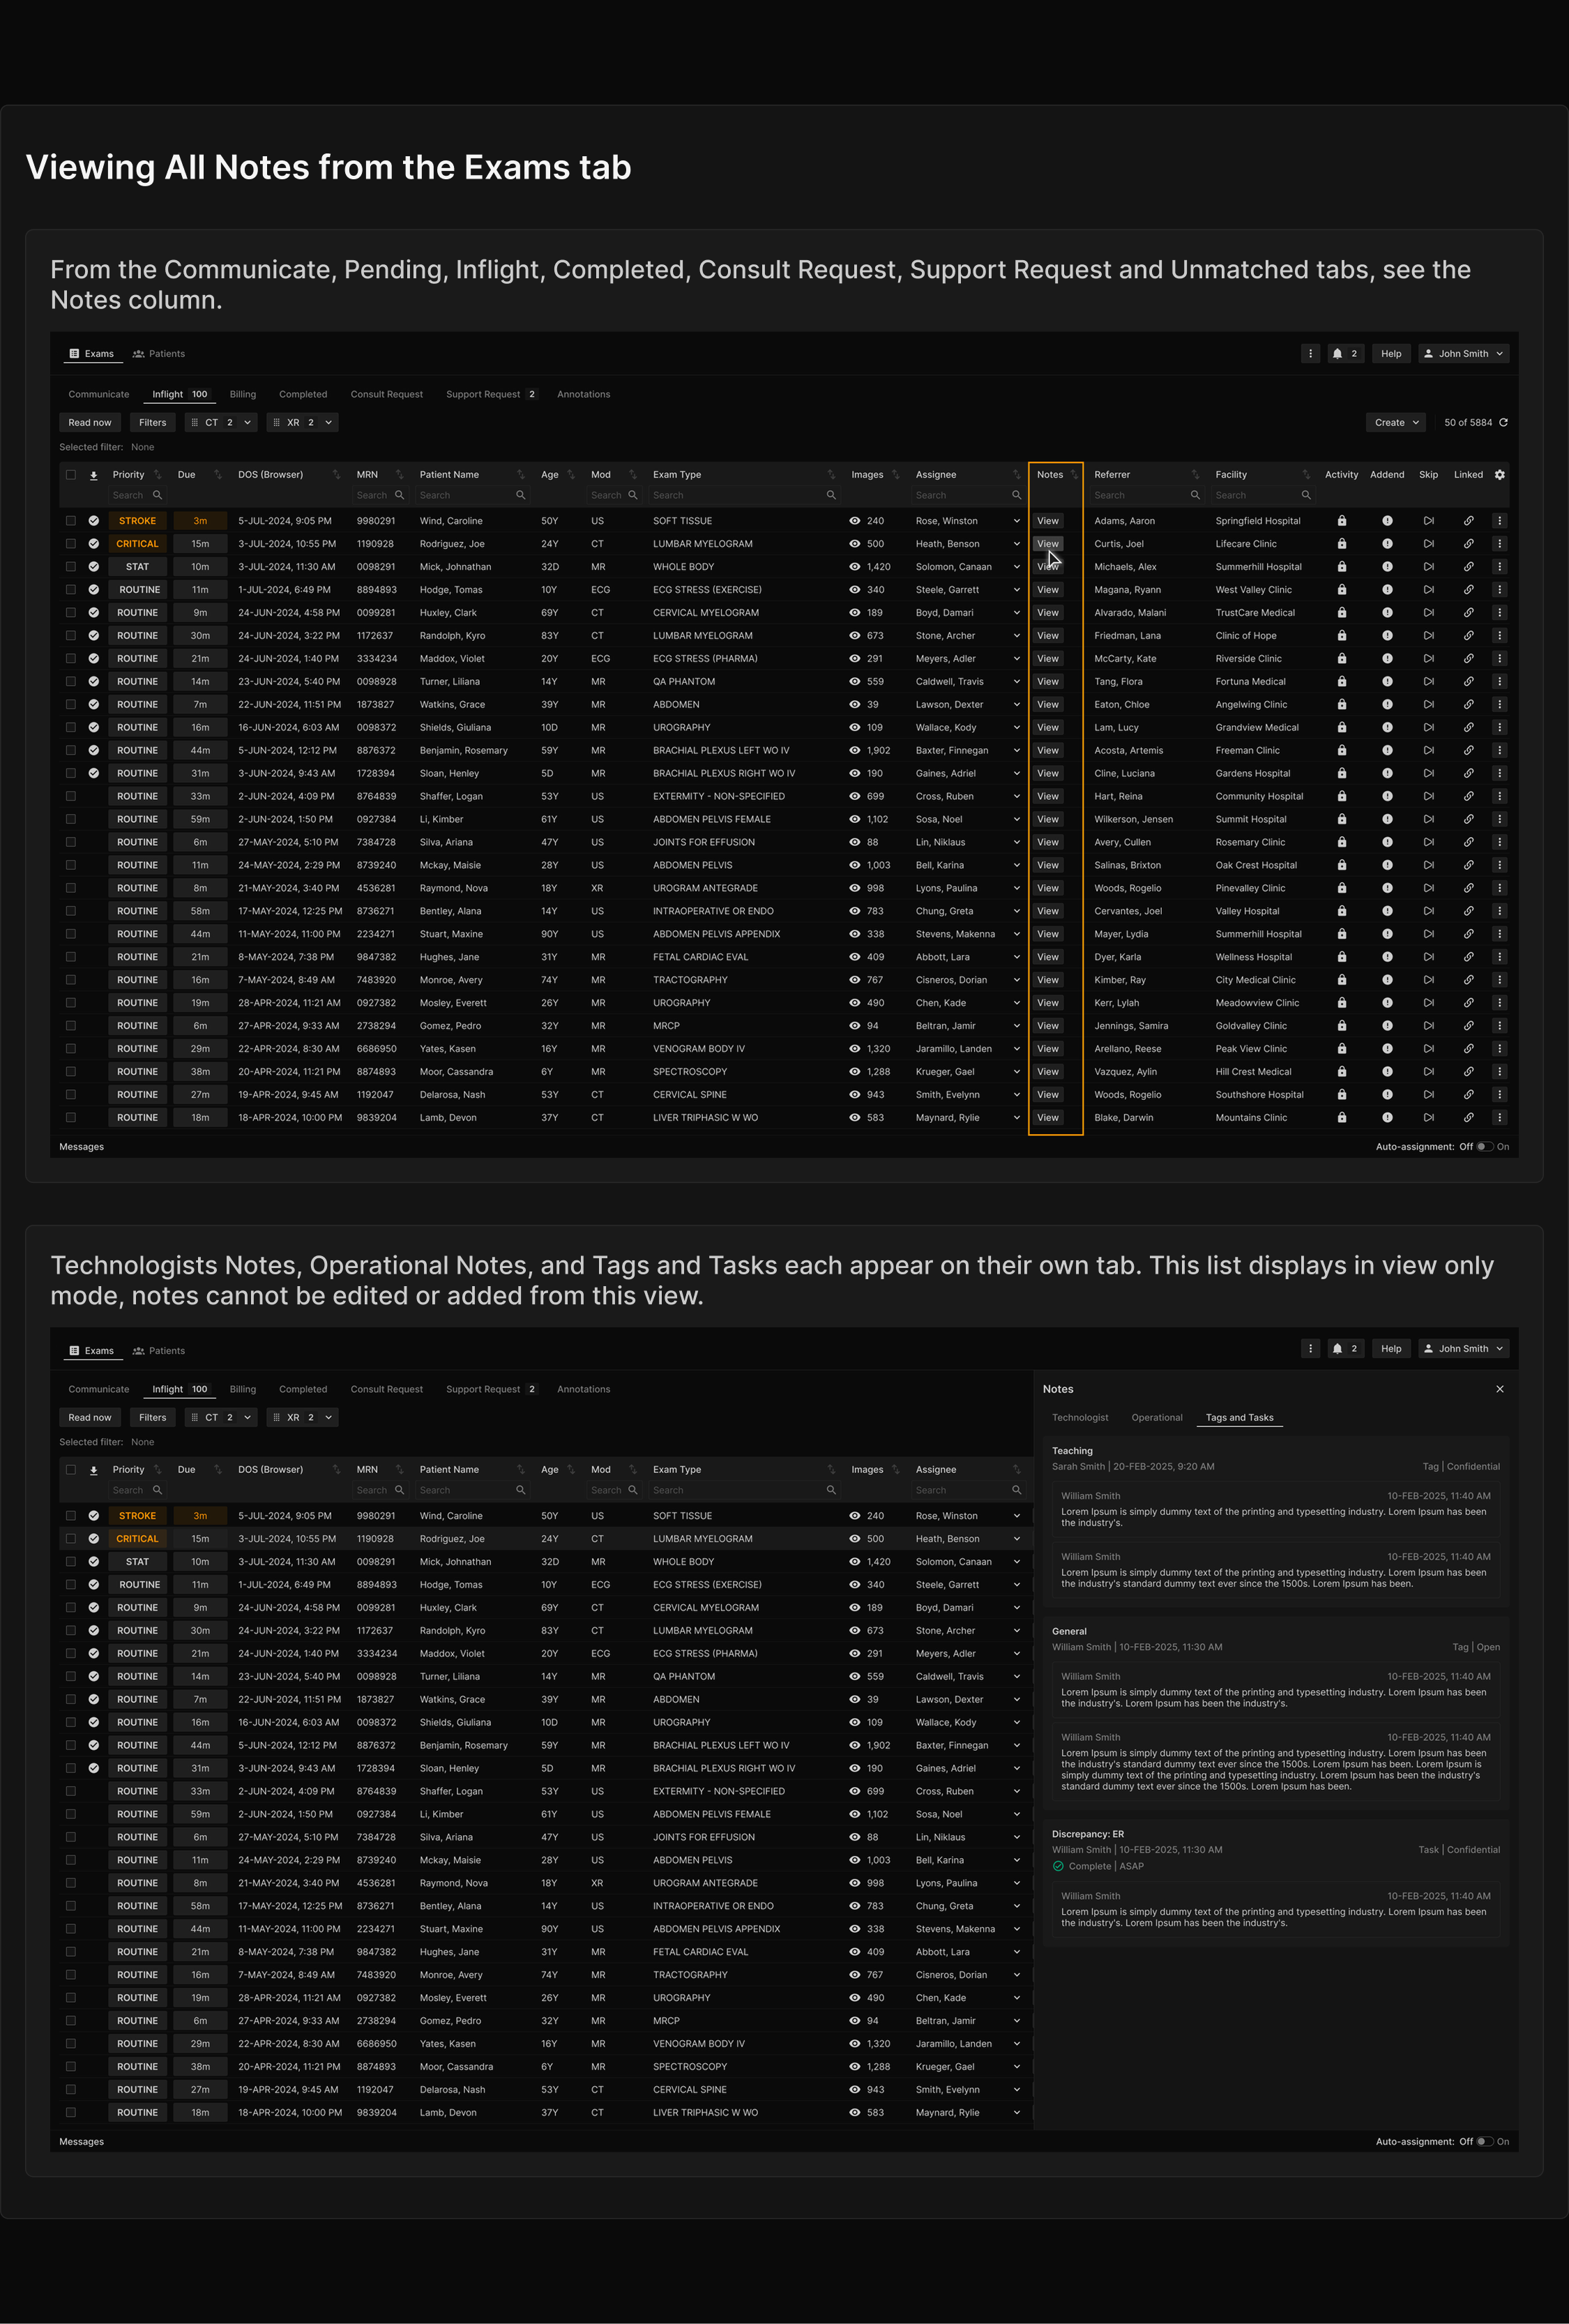
Task: Click the Read now button in upper screenshot
Action: point(90,423)
